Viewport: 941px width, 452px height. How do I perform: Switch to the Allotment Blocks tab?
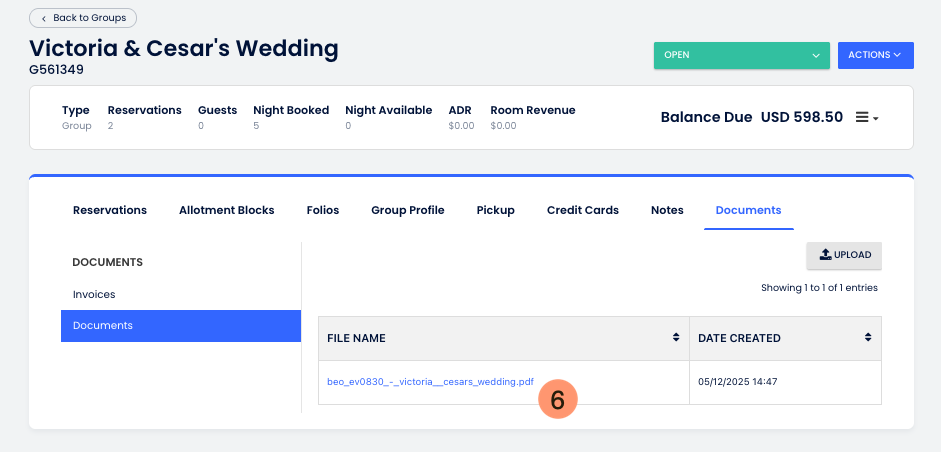click(227, 210)
